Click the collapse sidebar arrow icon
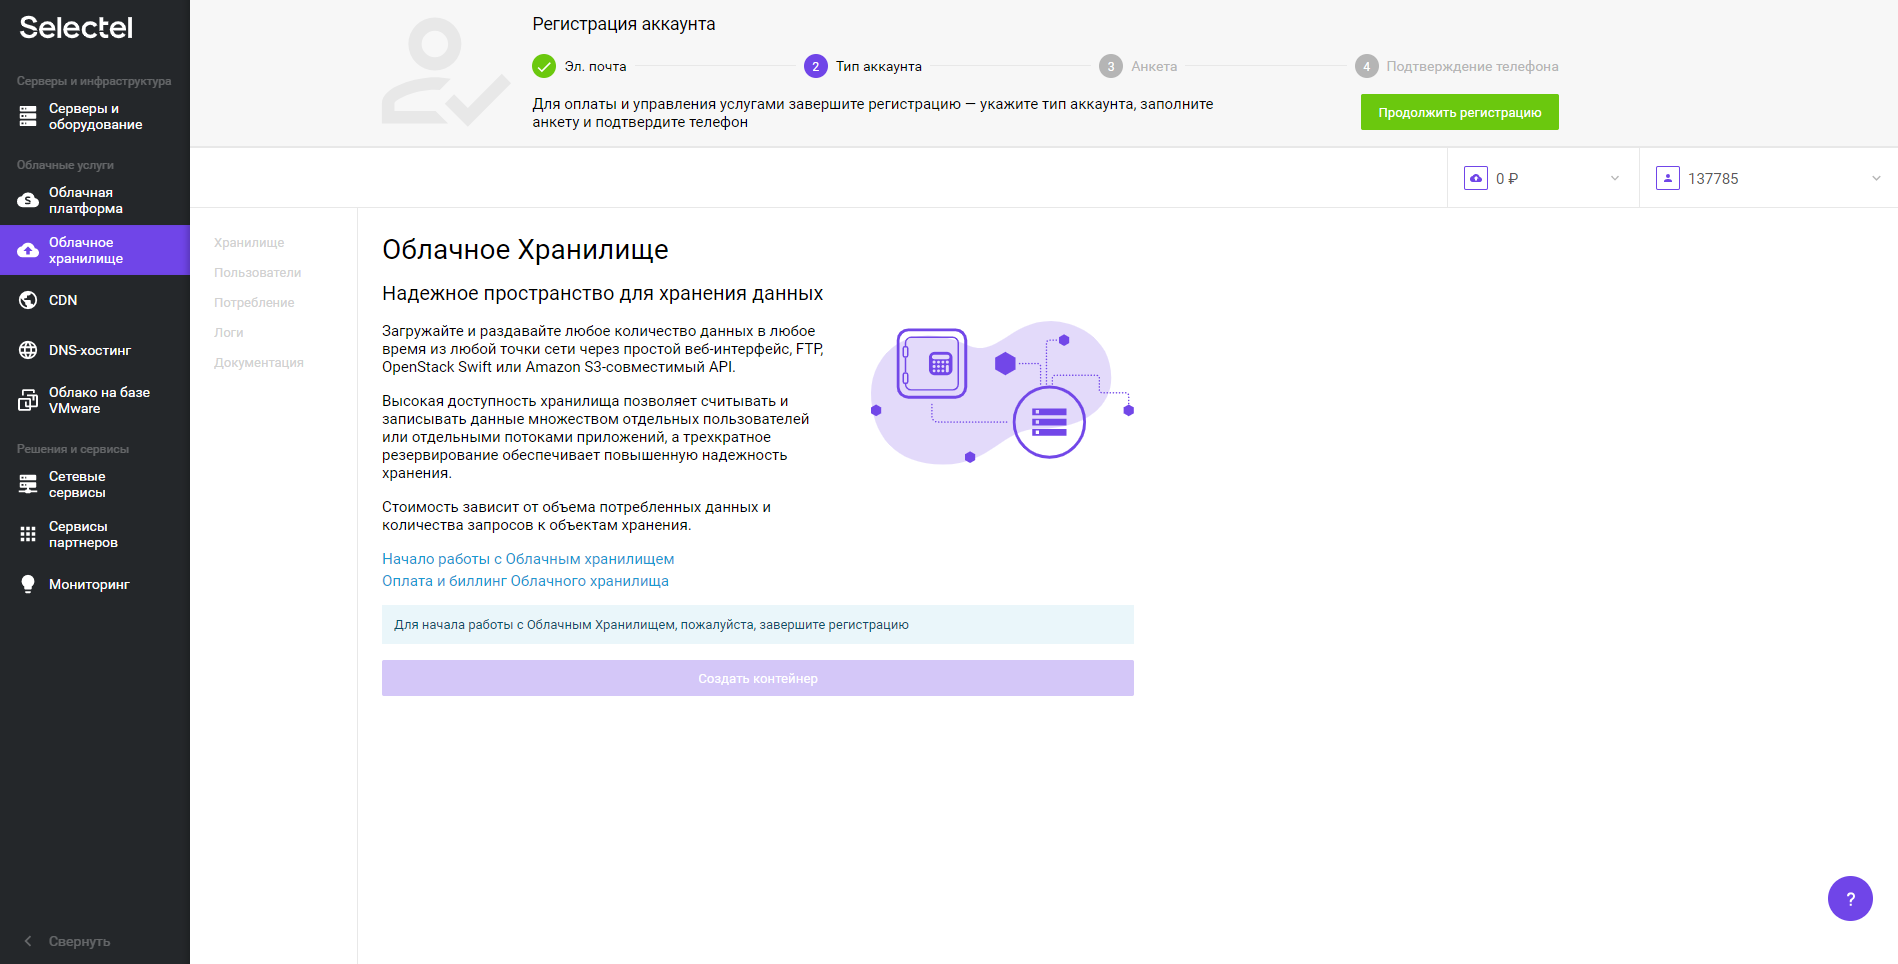 click(28, 941)
